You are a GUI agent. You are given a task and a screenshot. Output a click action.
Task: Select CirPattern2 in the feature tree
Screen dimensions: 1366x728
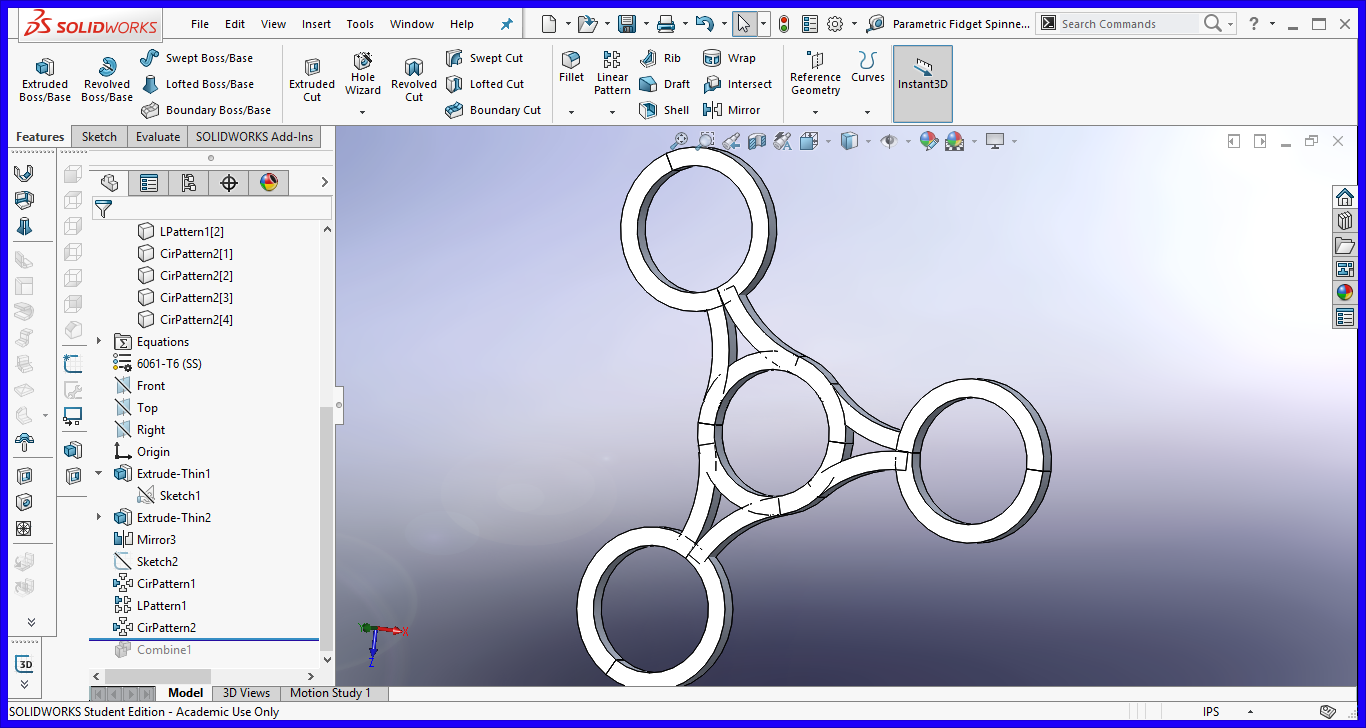[155, 628]
